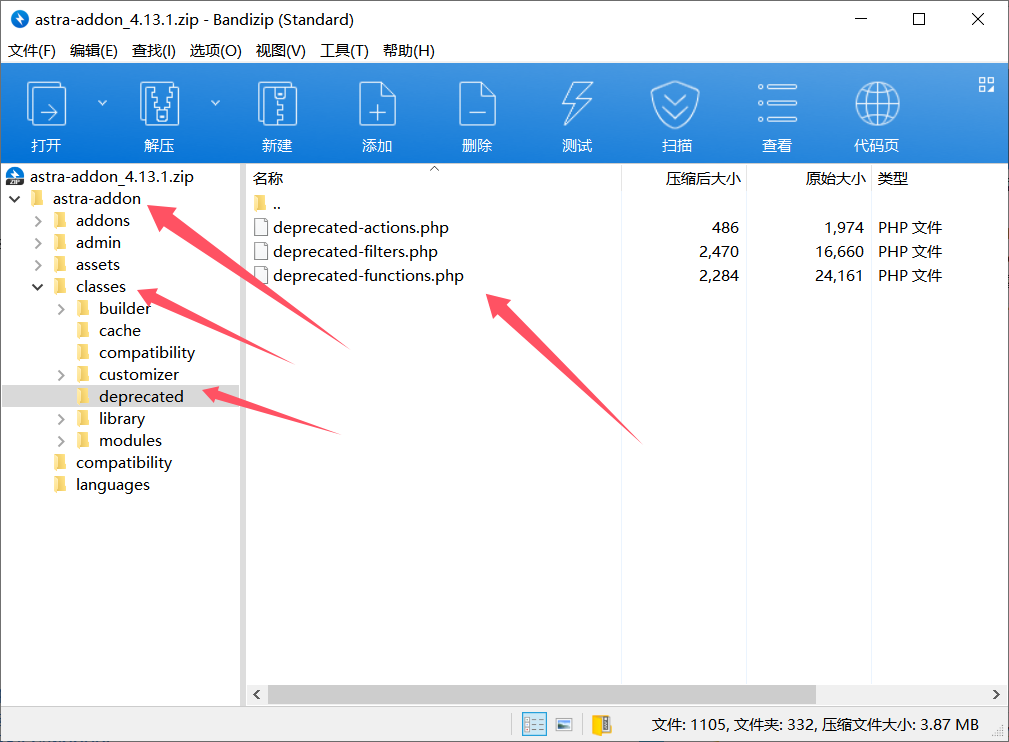Expand the addons folder node
This screenshot has height=742, width=1009.
(38, 221)
